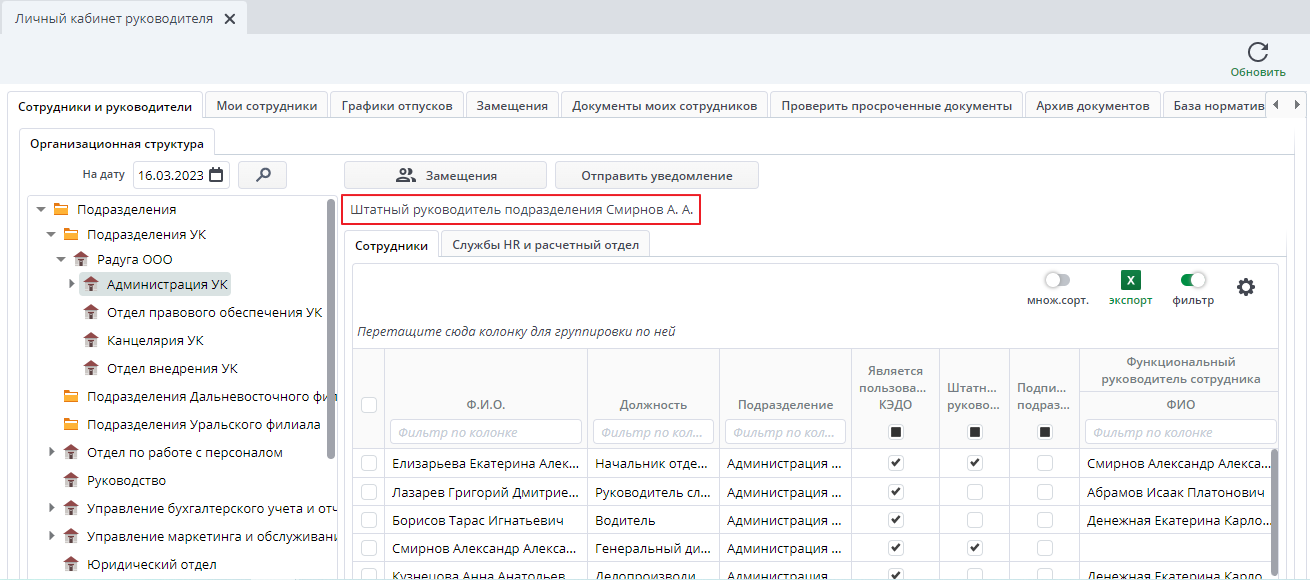Screen dimensions: 1310x580
Task: Click the magnifier search button beside date
Action: coord(263,175)
